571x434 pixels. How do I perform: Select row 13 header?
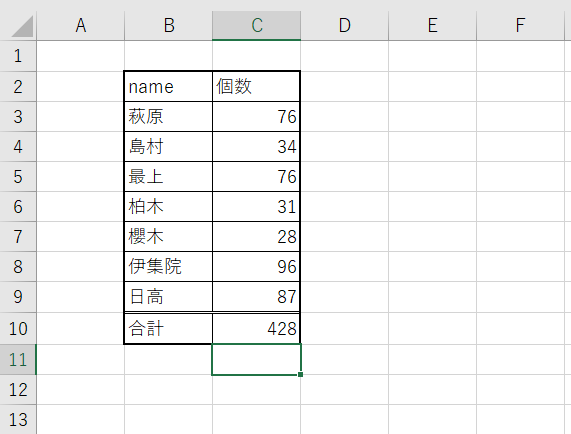(18, 419)
